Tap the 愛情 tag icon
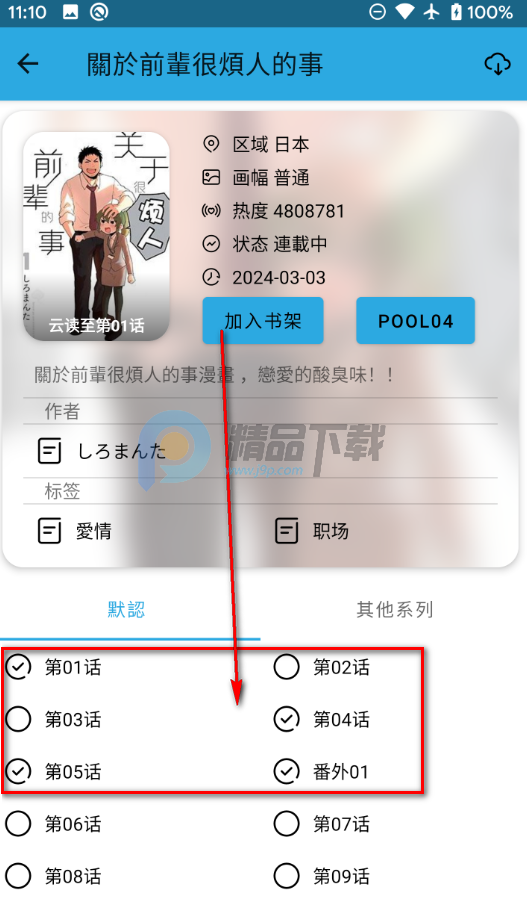Screen dimensions: 527x903 click(x=50, y=531)
